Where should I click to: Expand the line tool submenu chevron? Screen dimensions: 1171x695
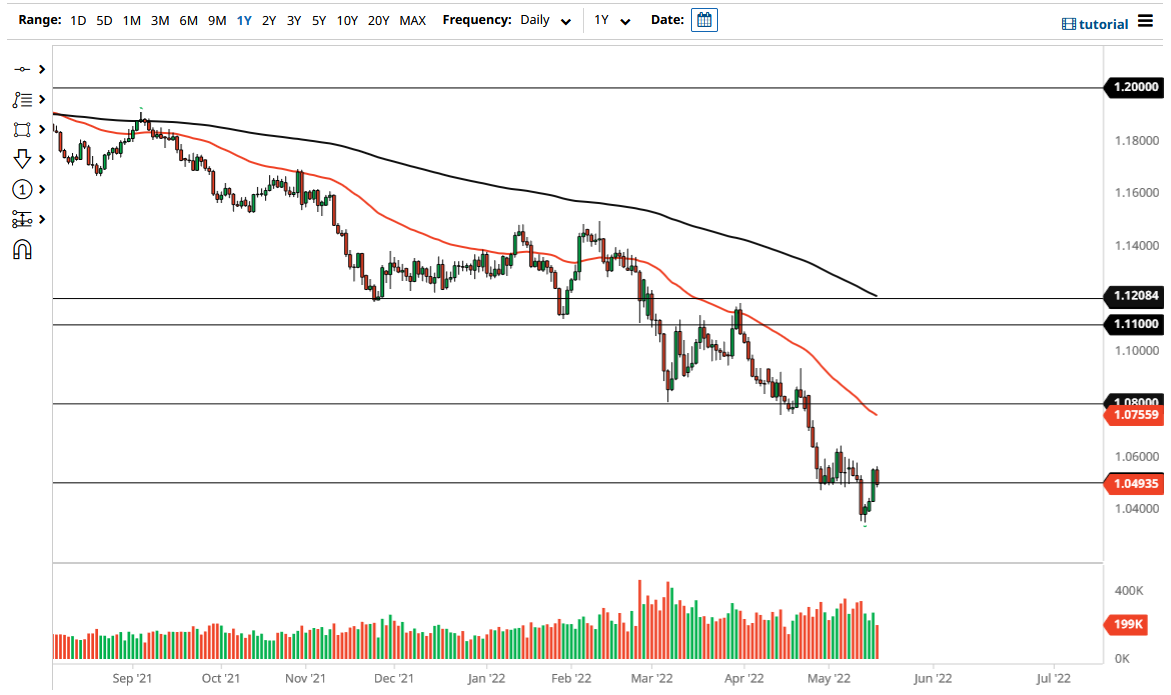(x=42, y=69)
